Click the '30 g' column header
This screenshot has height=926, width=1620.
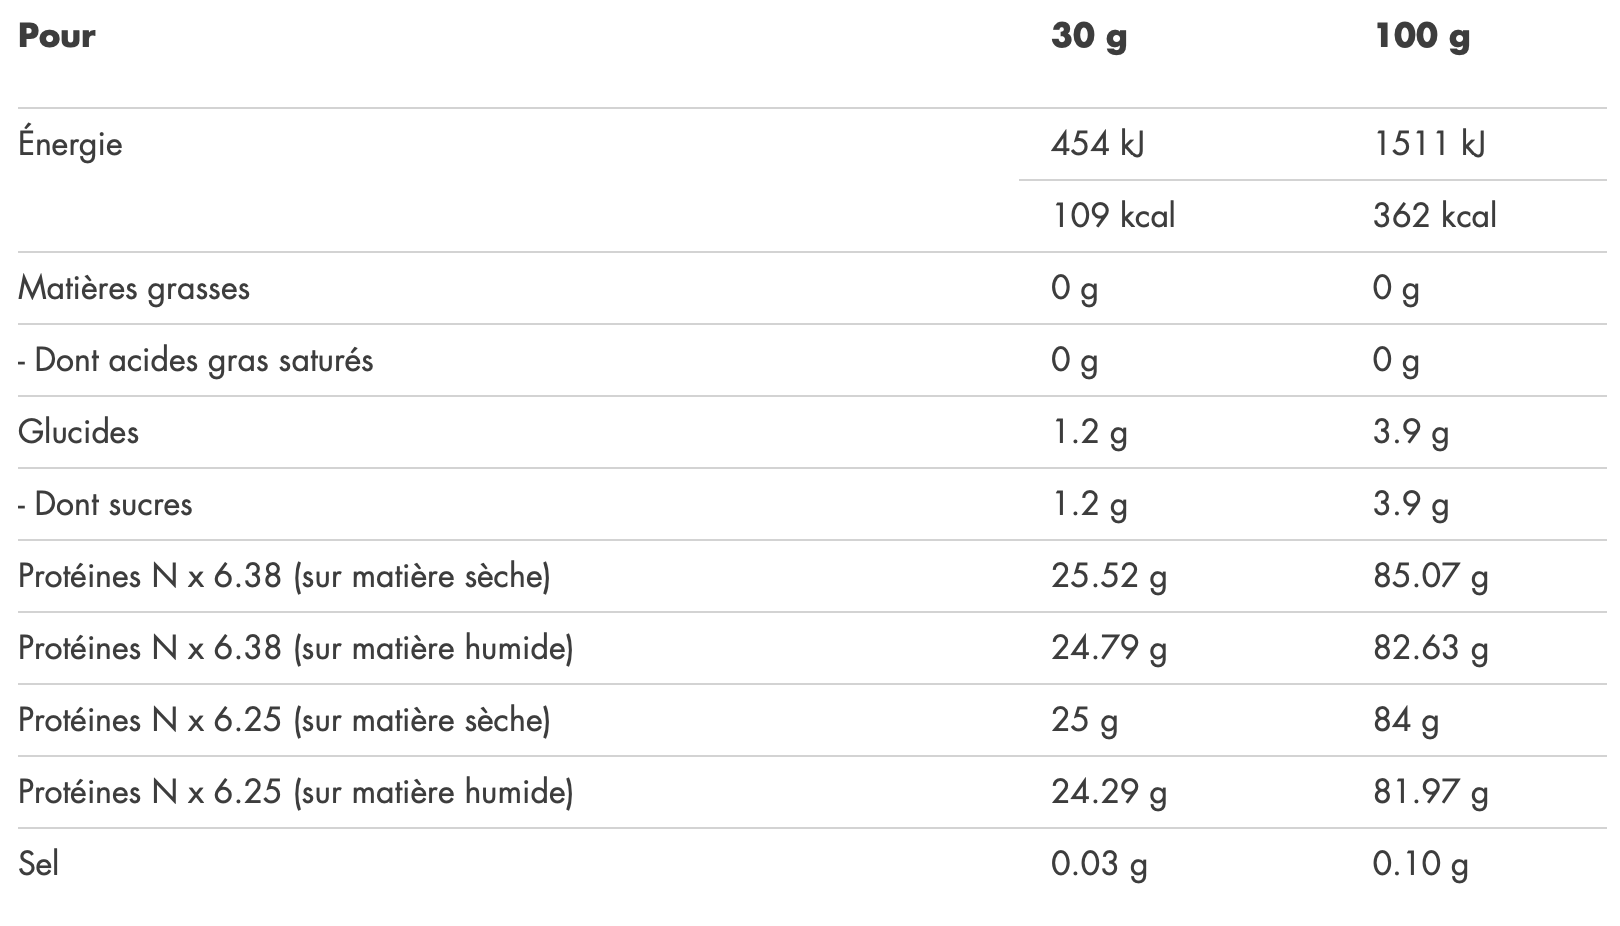1089,36
